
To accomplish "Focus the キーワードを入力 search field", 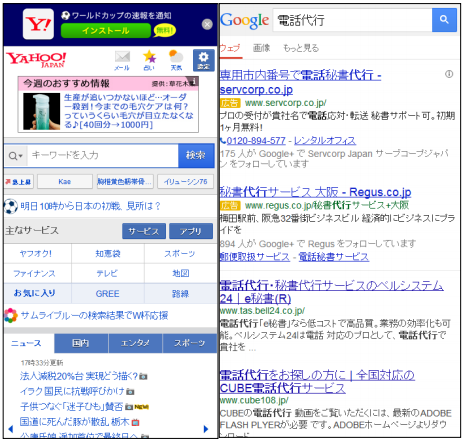I will click(x=103, y=155).
